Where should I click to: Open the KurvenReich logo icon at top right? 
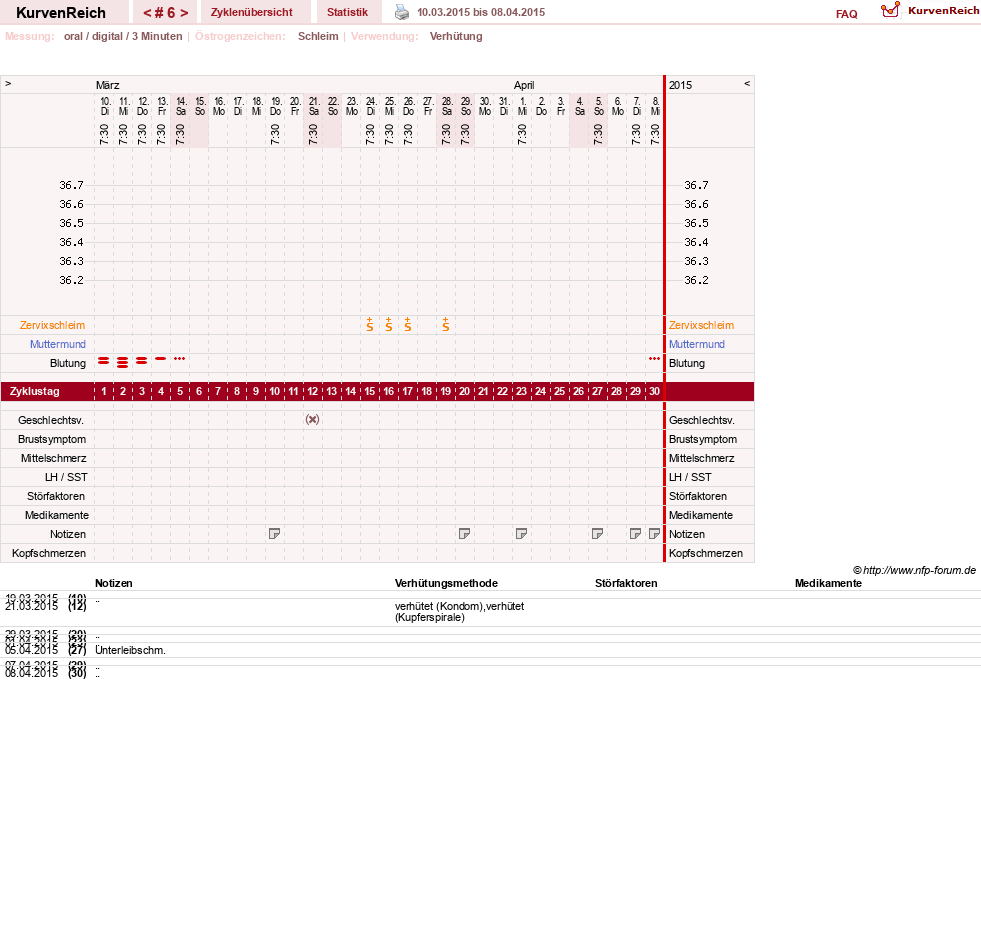click(890, 10)
